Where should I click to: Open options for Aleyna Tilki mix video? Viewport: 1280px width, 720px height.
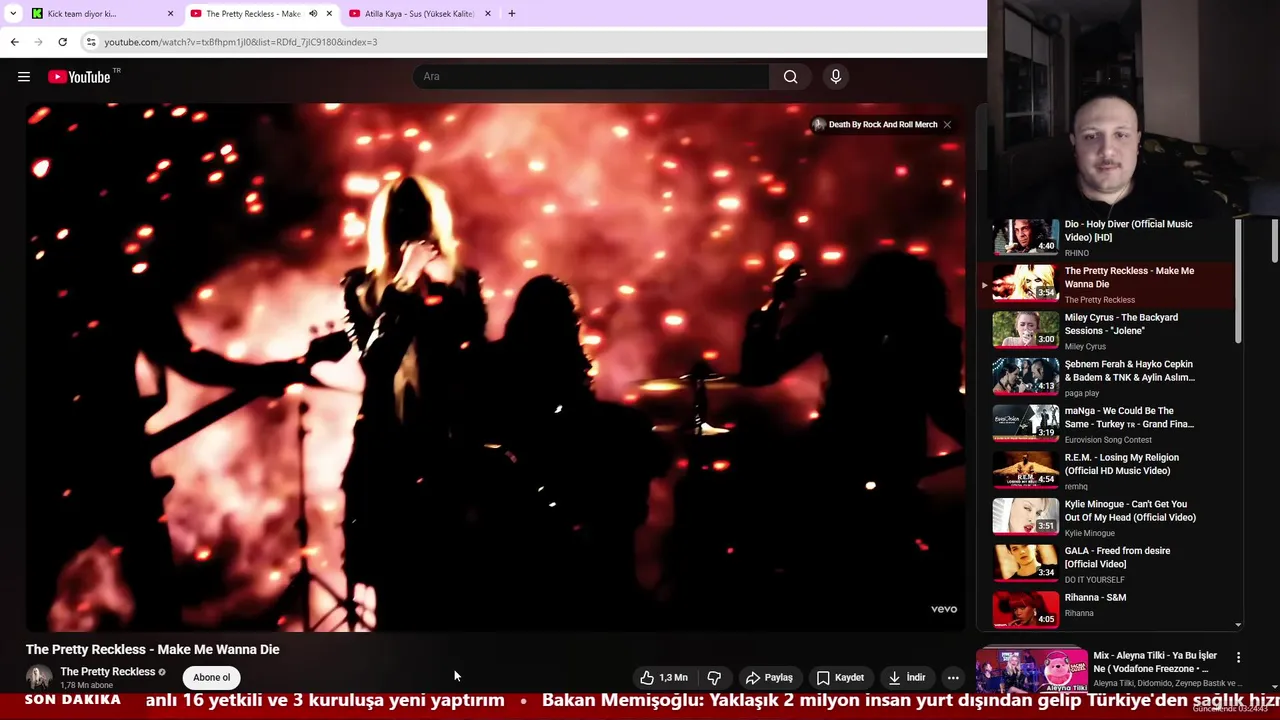tap(1238, 658)
